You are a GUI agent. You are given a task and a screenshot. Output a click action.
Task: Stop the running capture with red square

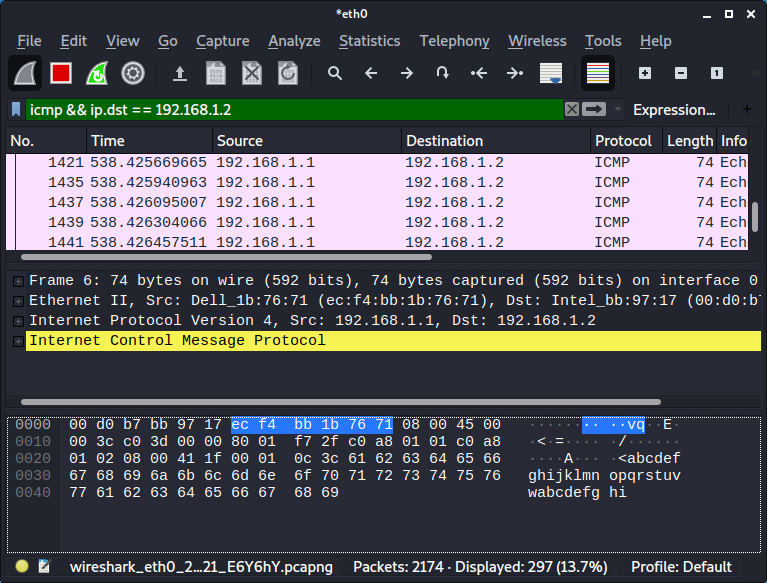(x=61, y=73)
